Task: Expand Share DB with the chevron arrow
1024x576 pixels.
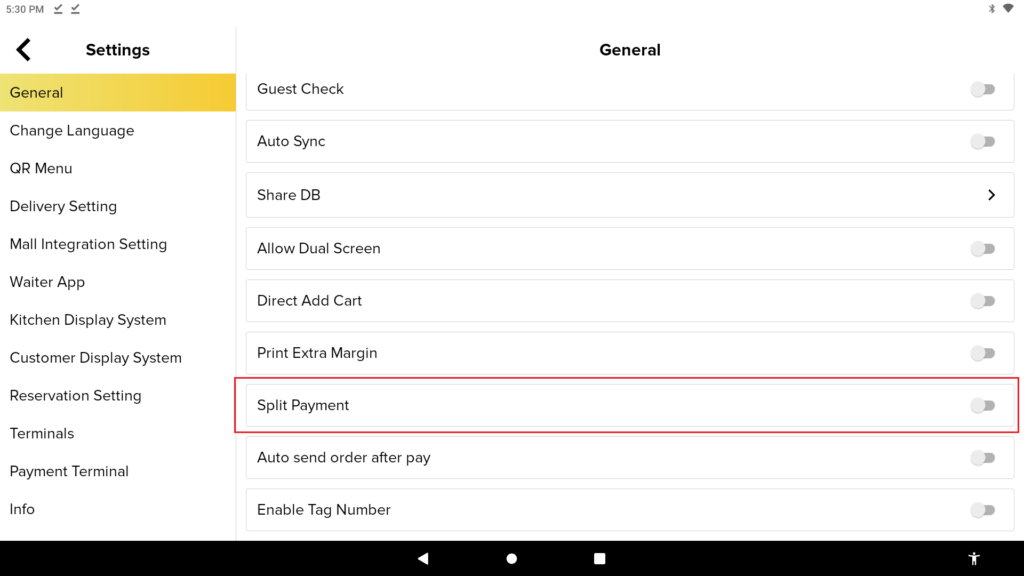Action: pos(991,195)
